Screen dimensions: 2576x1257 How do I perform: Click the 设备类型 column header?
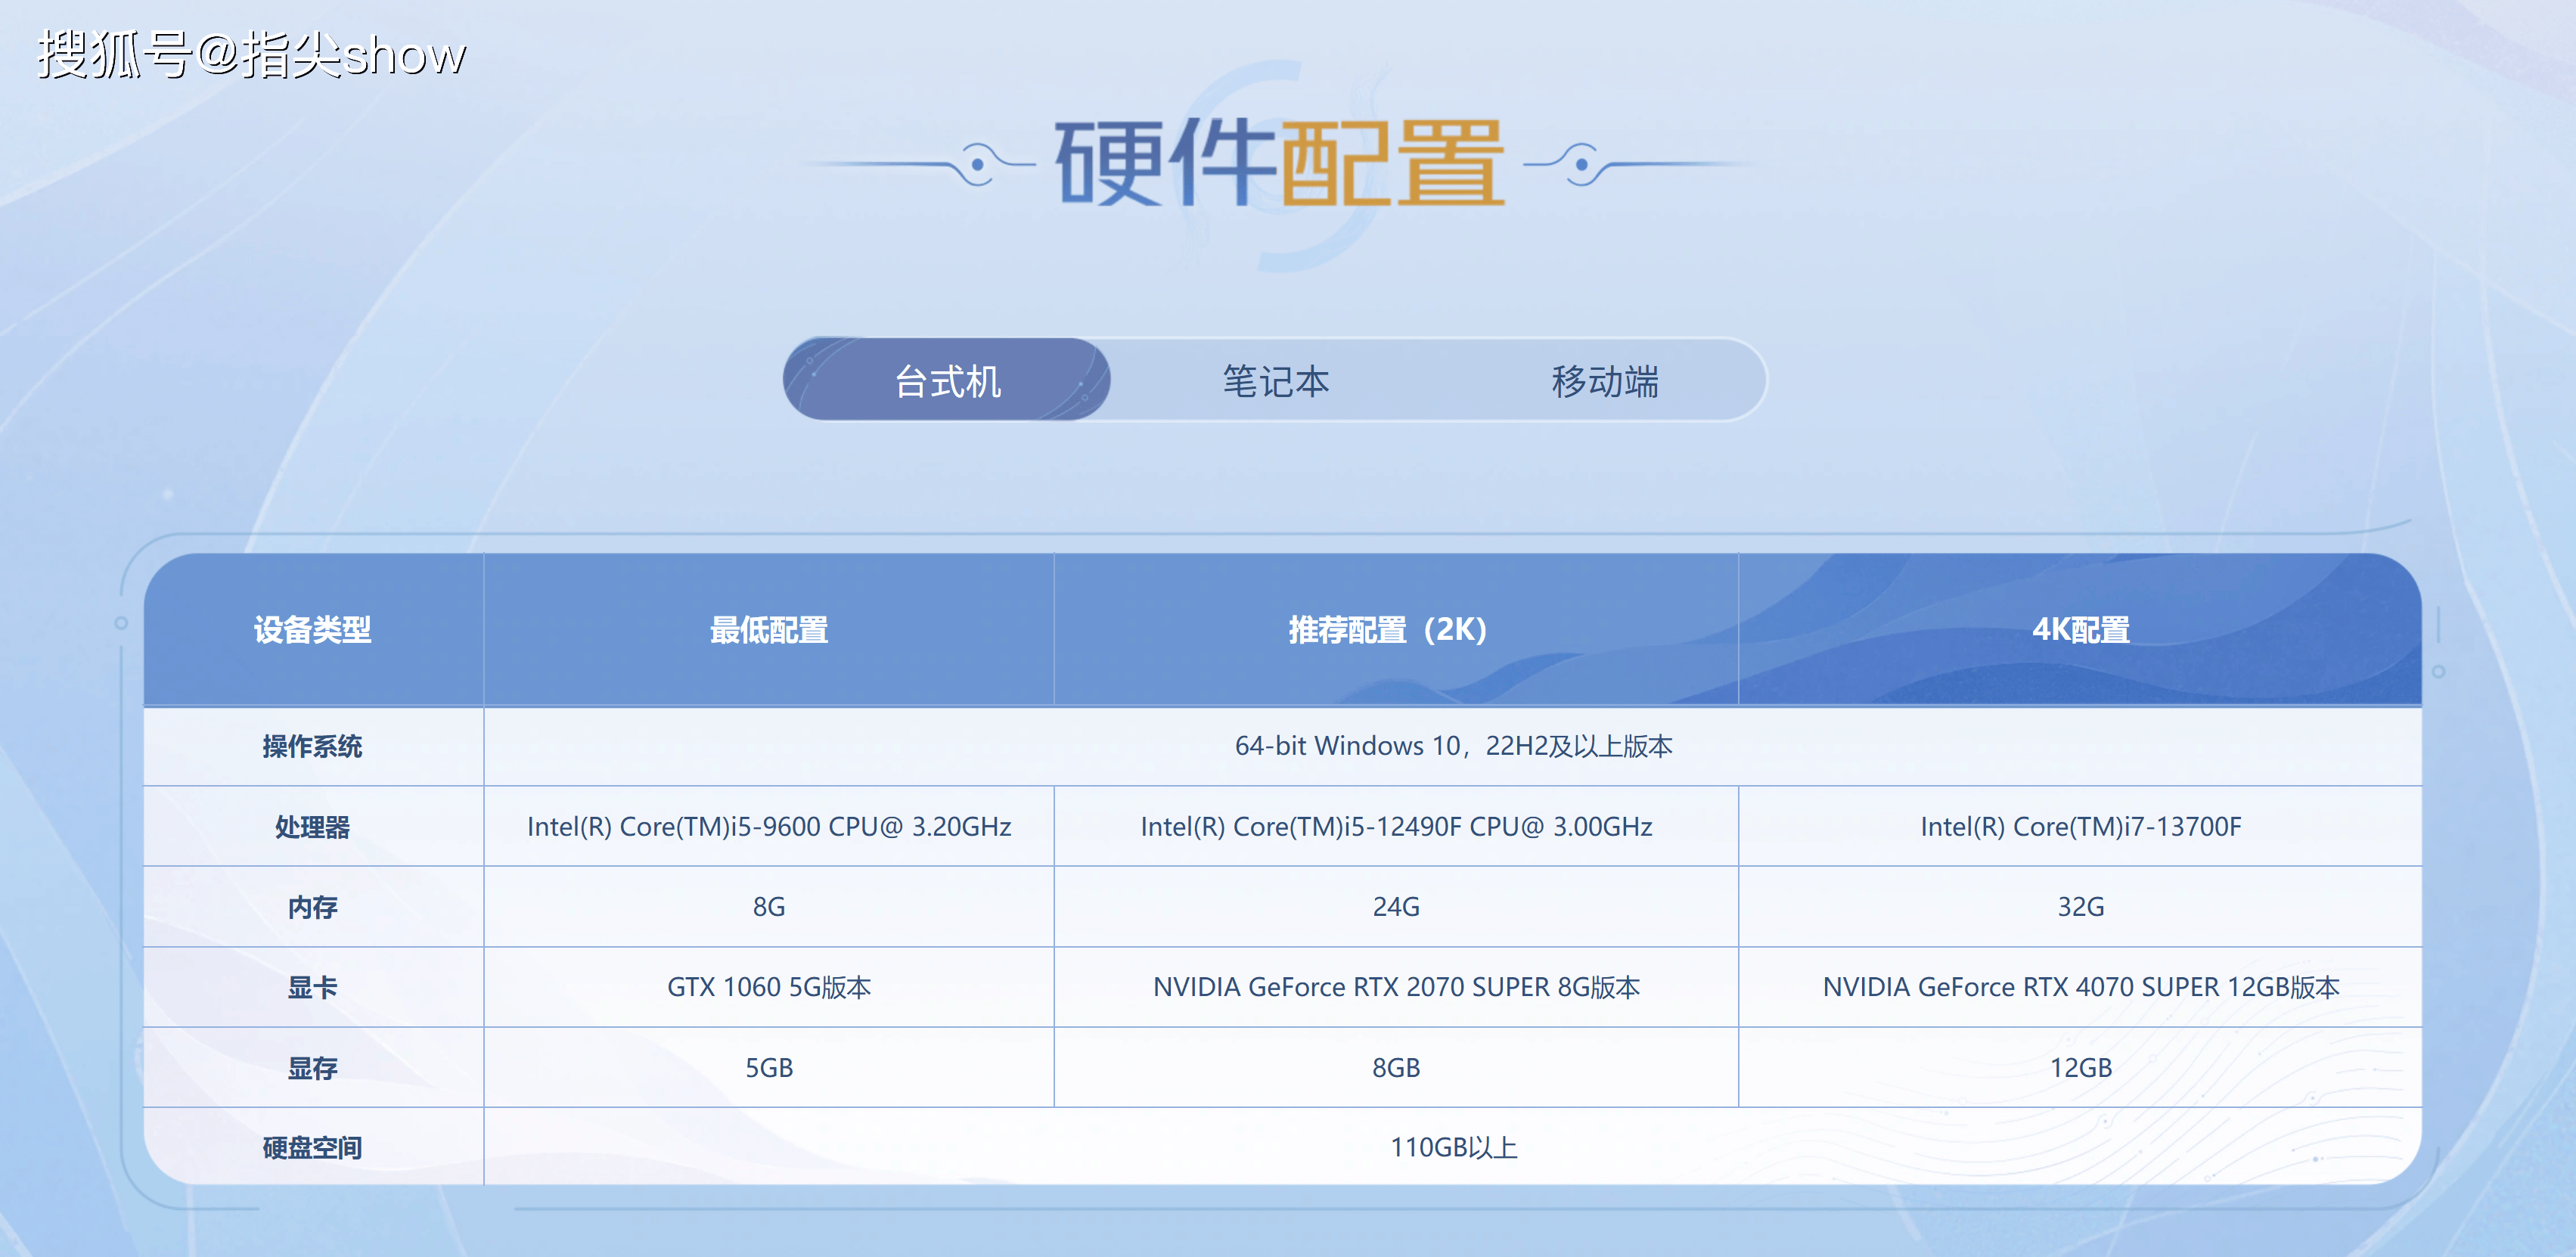[312, 630]
